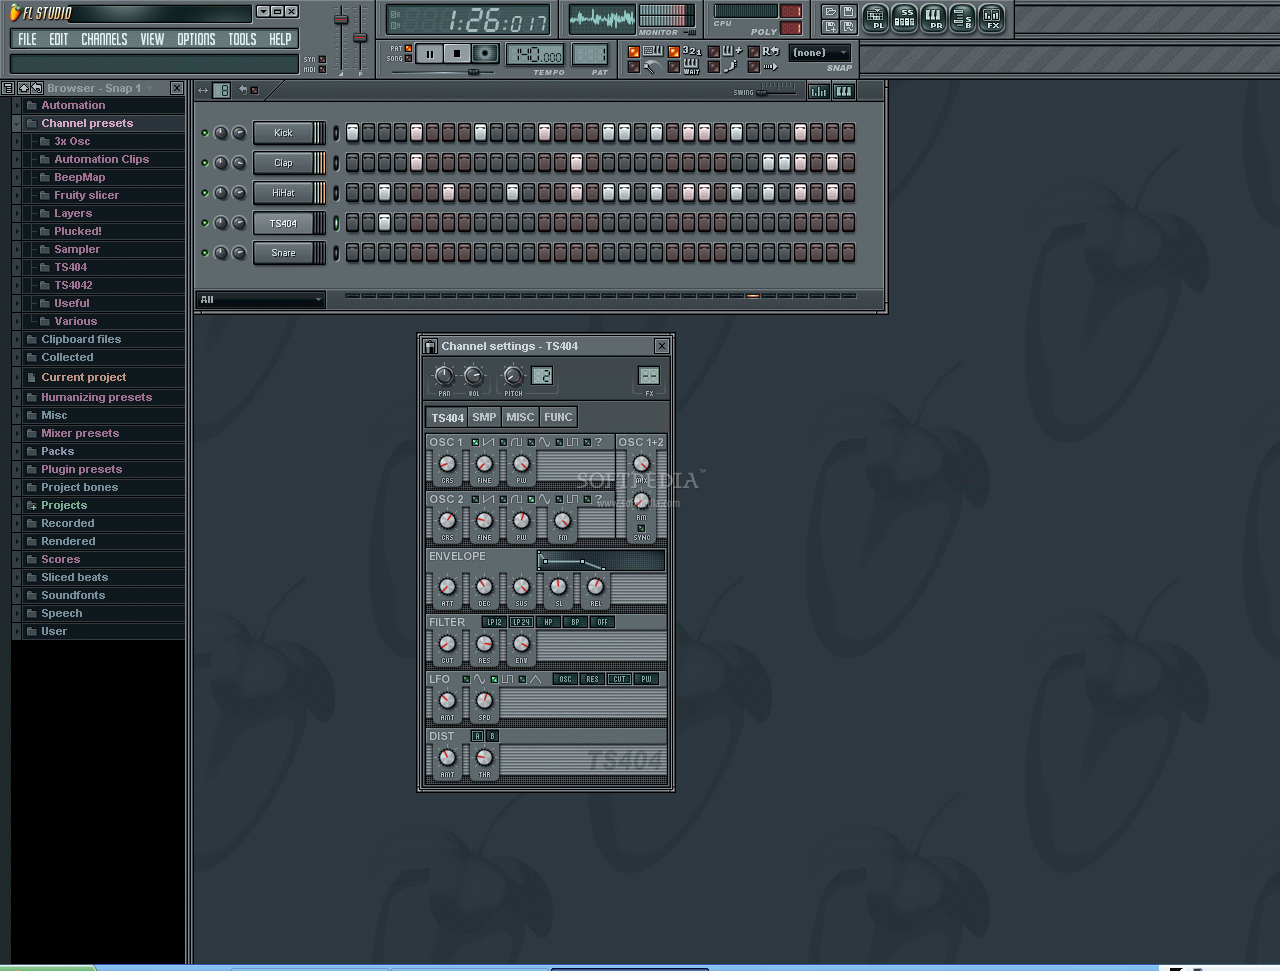Open the Piano Roll (PR) button
This screenshot has height=971, width=1280.
934,18
